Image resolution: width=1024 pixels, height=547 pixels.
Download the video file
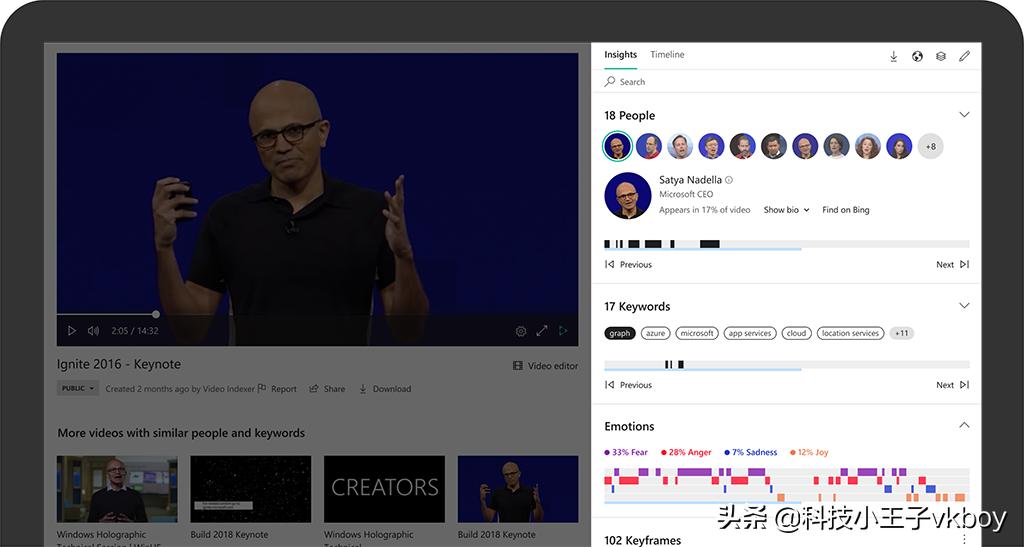(x=385, y=389)
